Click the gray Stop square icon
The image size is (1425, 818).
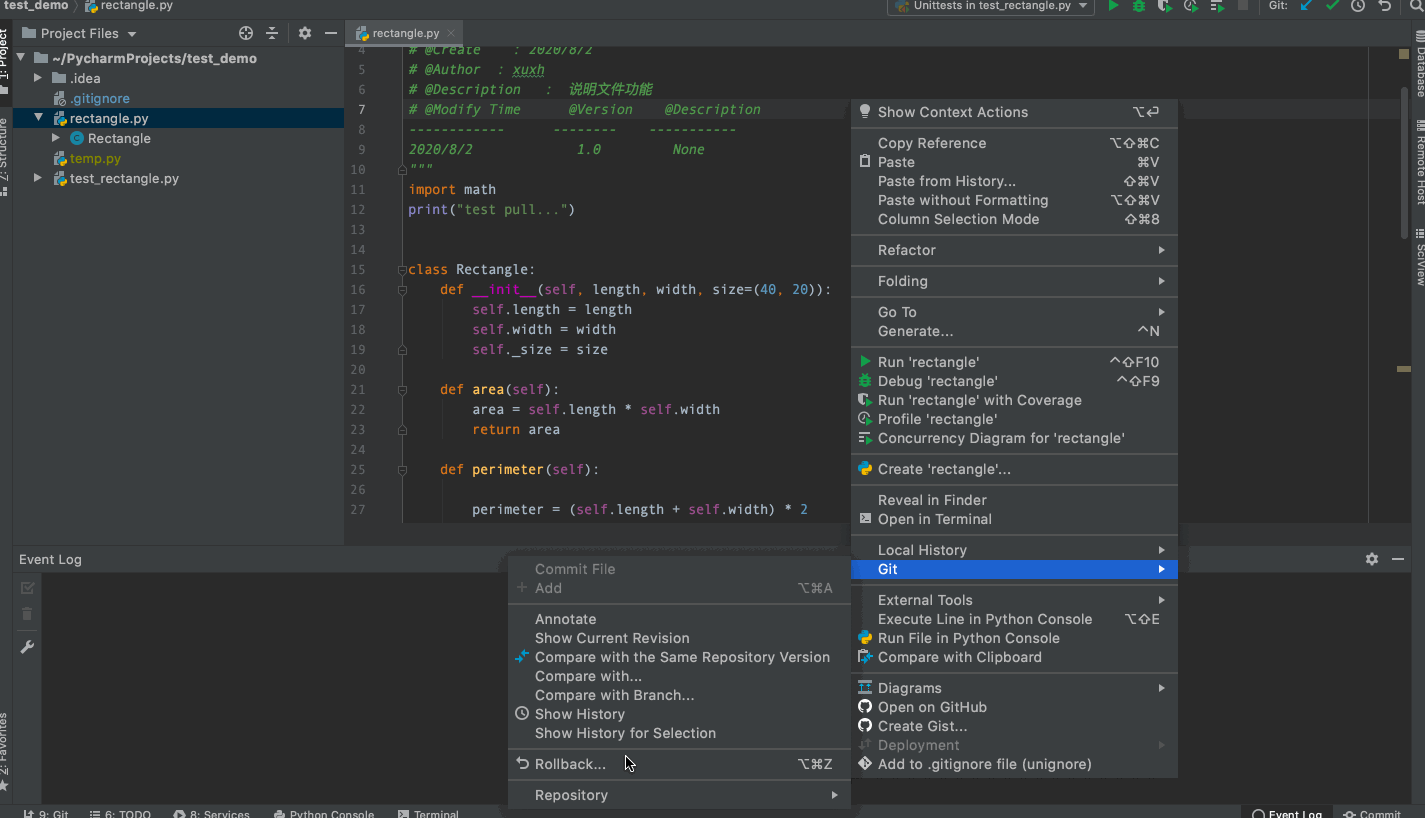[x=1243, y=6]
